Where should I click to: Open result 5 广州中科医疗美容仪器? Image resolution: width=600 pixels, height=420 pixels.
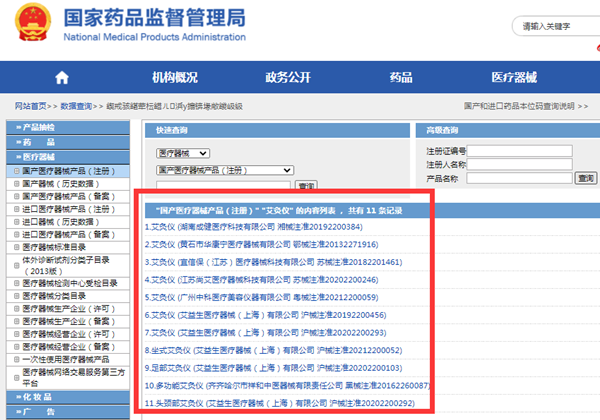click(x=261, y=297)
